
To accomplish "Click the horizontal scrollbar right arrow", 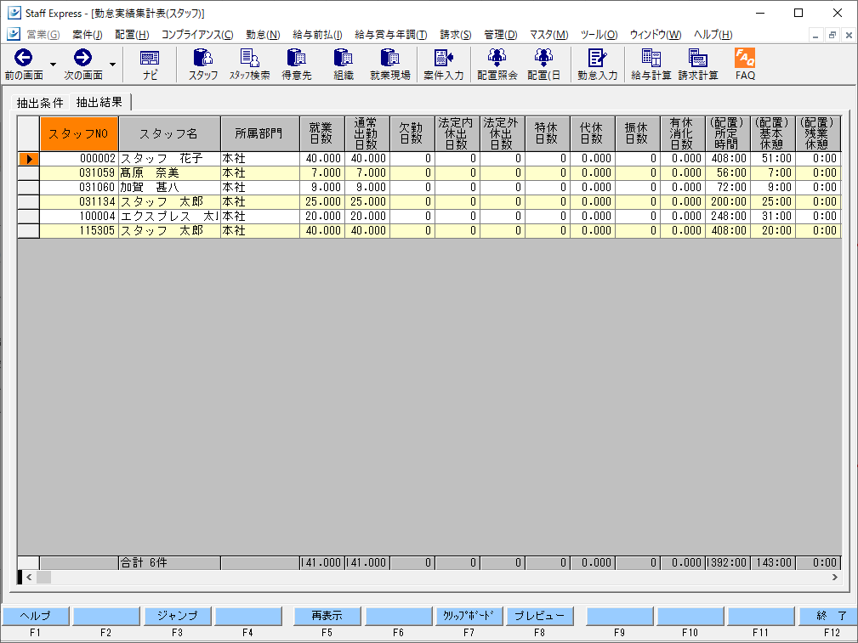I will (835, 577).
